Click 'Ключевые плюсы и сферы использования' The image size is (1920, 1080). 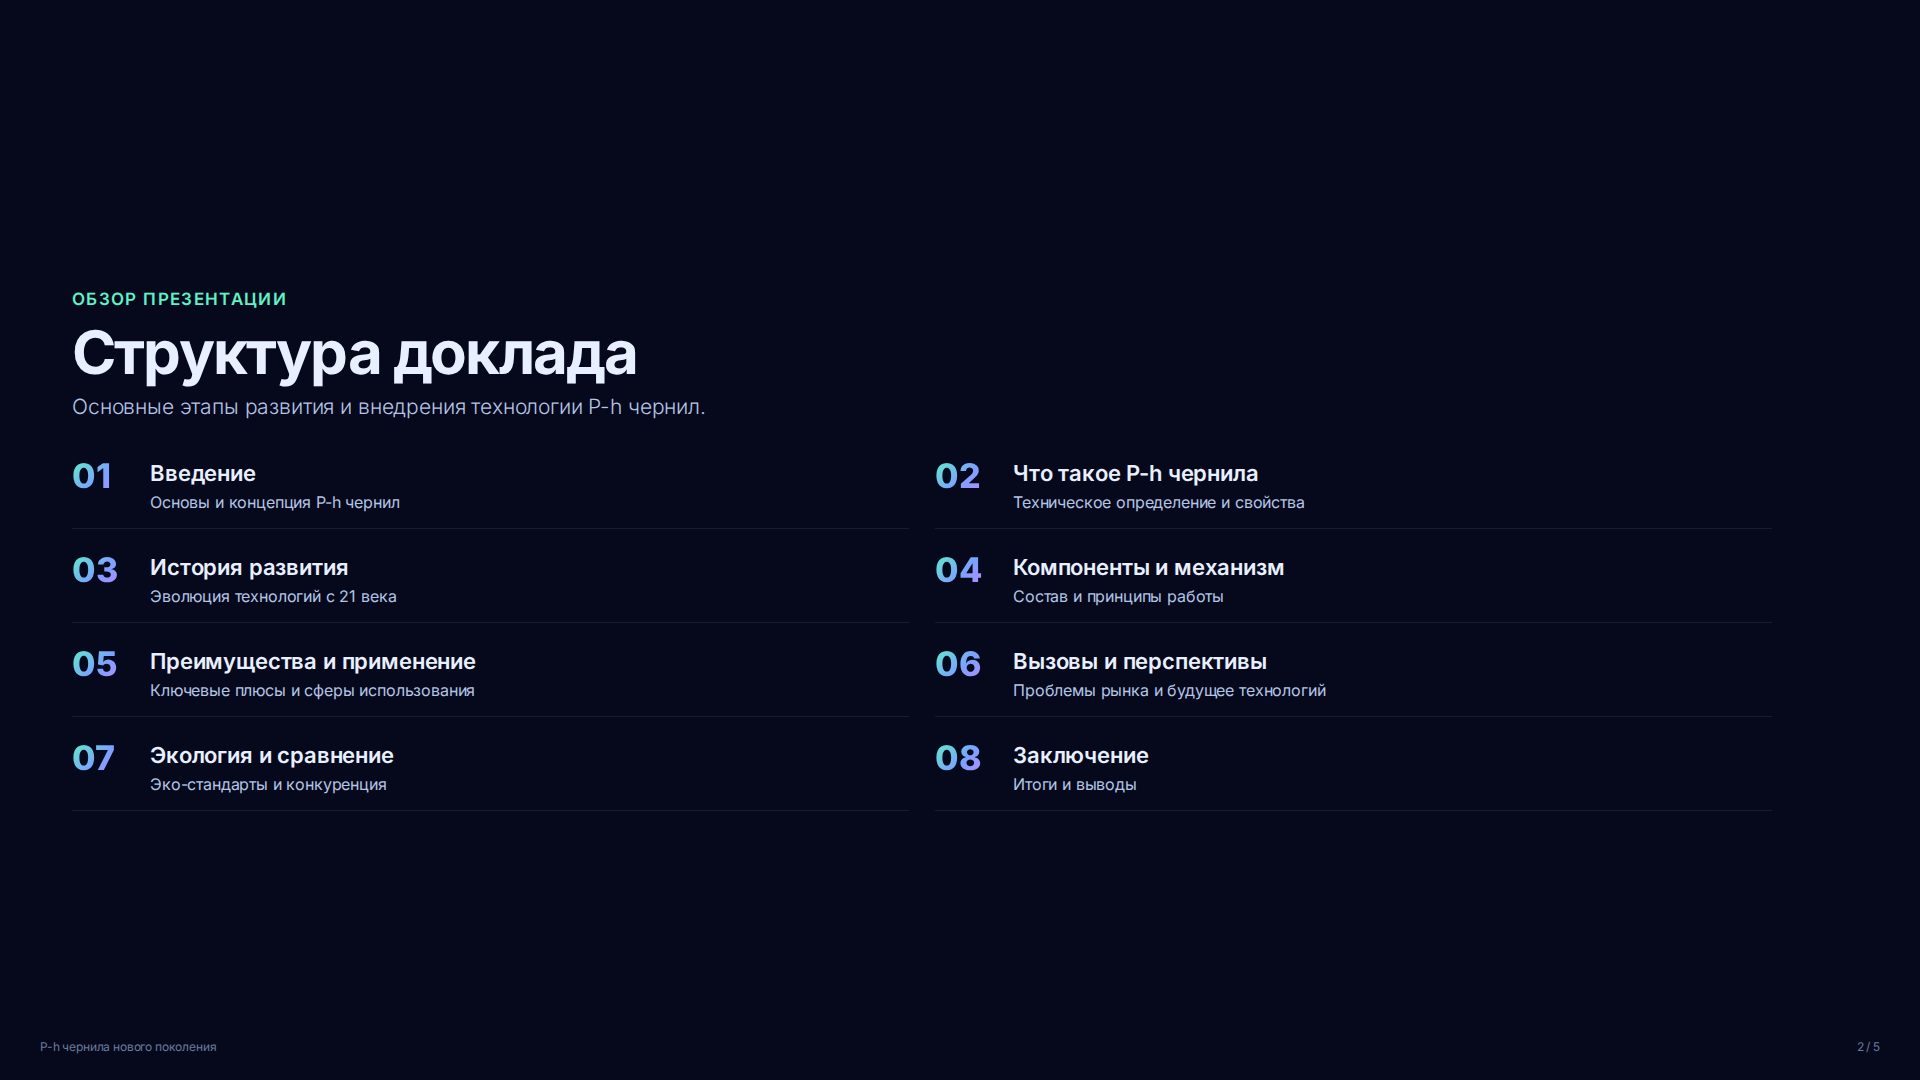tap(312, 690)
